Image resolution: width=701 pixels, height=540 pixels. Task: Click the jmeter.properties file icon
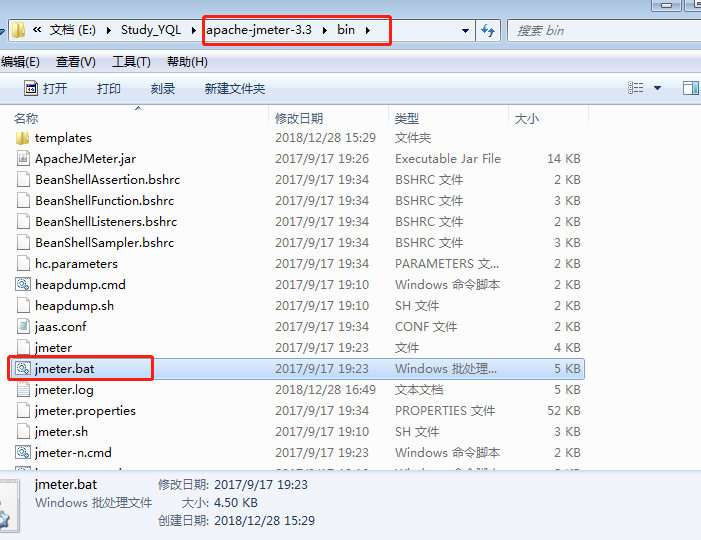coord(23,411)
